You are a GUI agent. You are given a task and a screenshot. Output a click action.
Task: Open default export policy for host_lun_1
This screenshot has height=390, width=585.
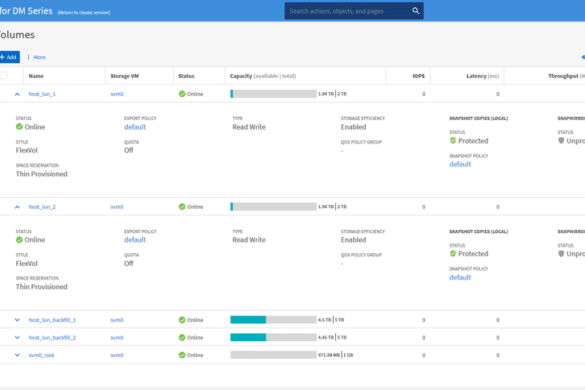click(x=135, y=127)
